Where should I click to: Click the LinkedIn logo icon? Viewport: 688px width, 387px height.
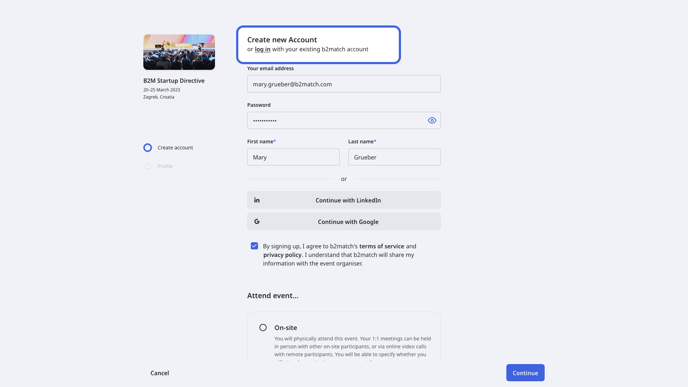[x=257, y=200]
